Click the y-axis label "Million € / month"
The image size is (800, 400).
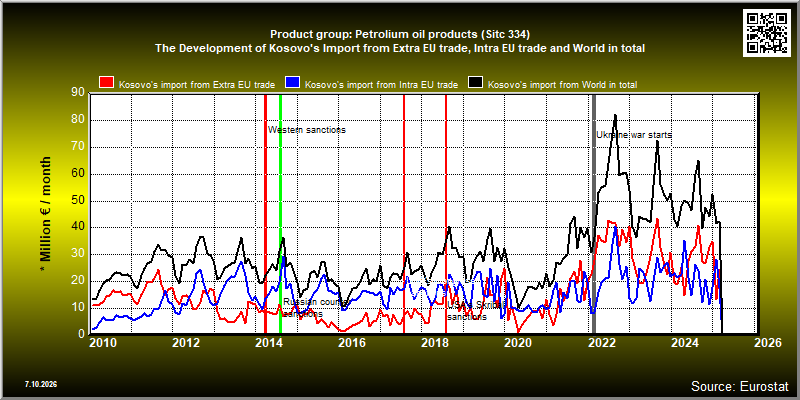point(46,213)
